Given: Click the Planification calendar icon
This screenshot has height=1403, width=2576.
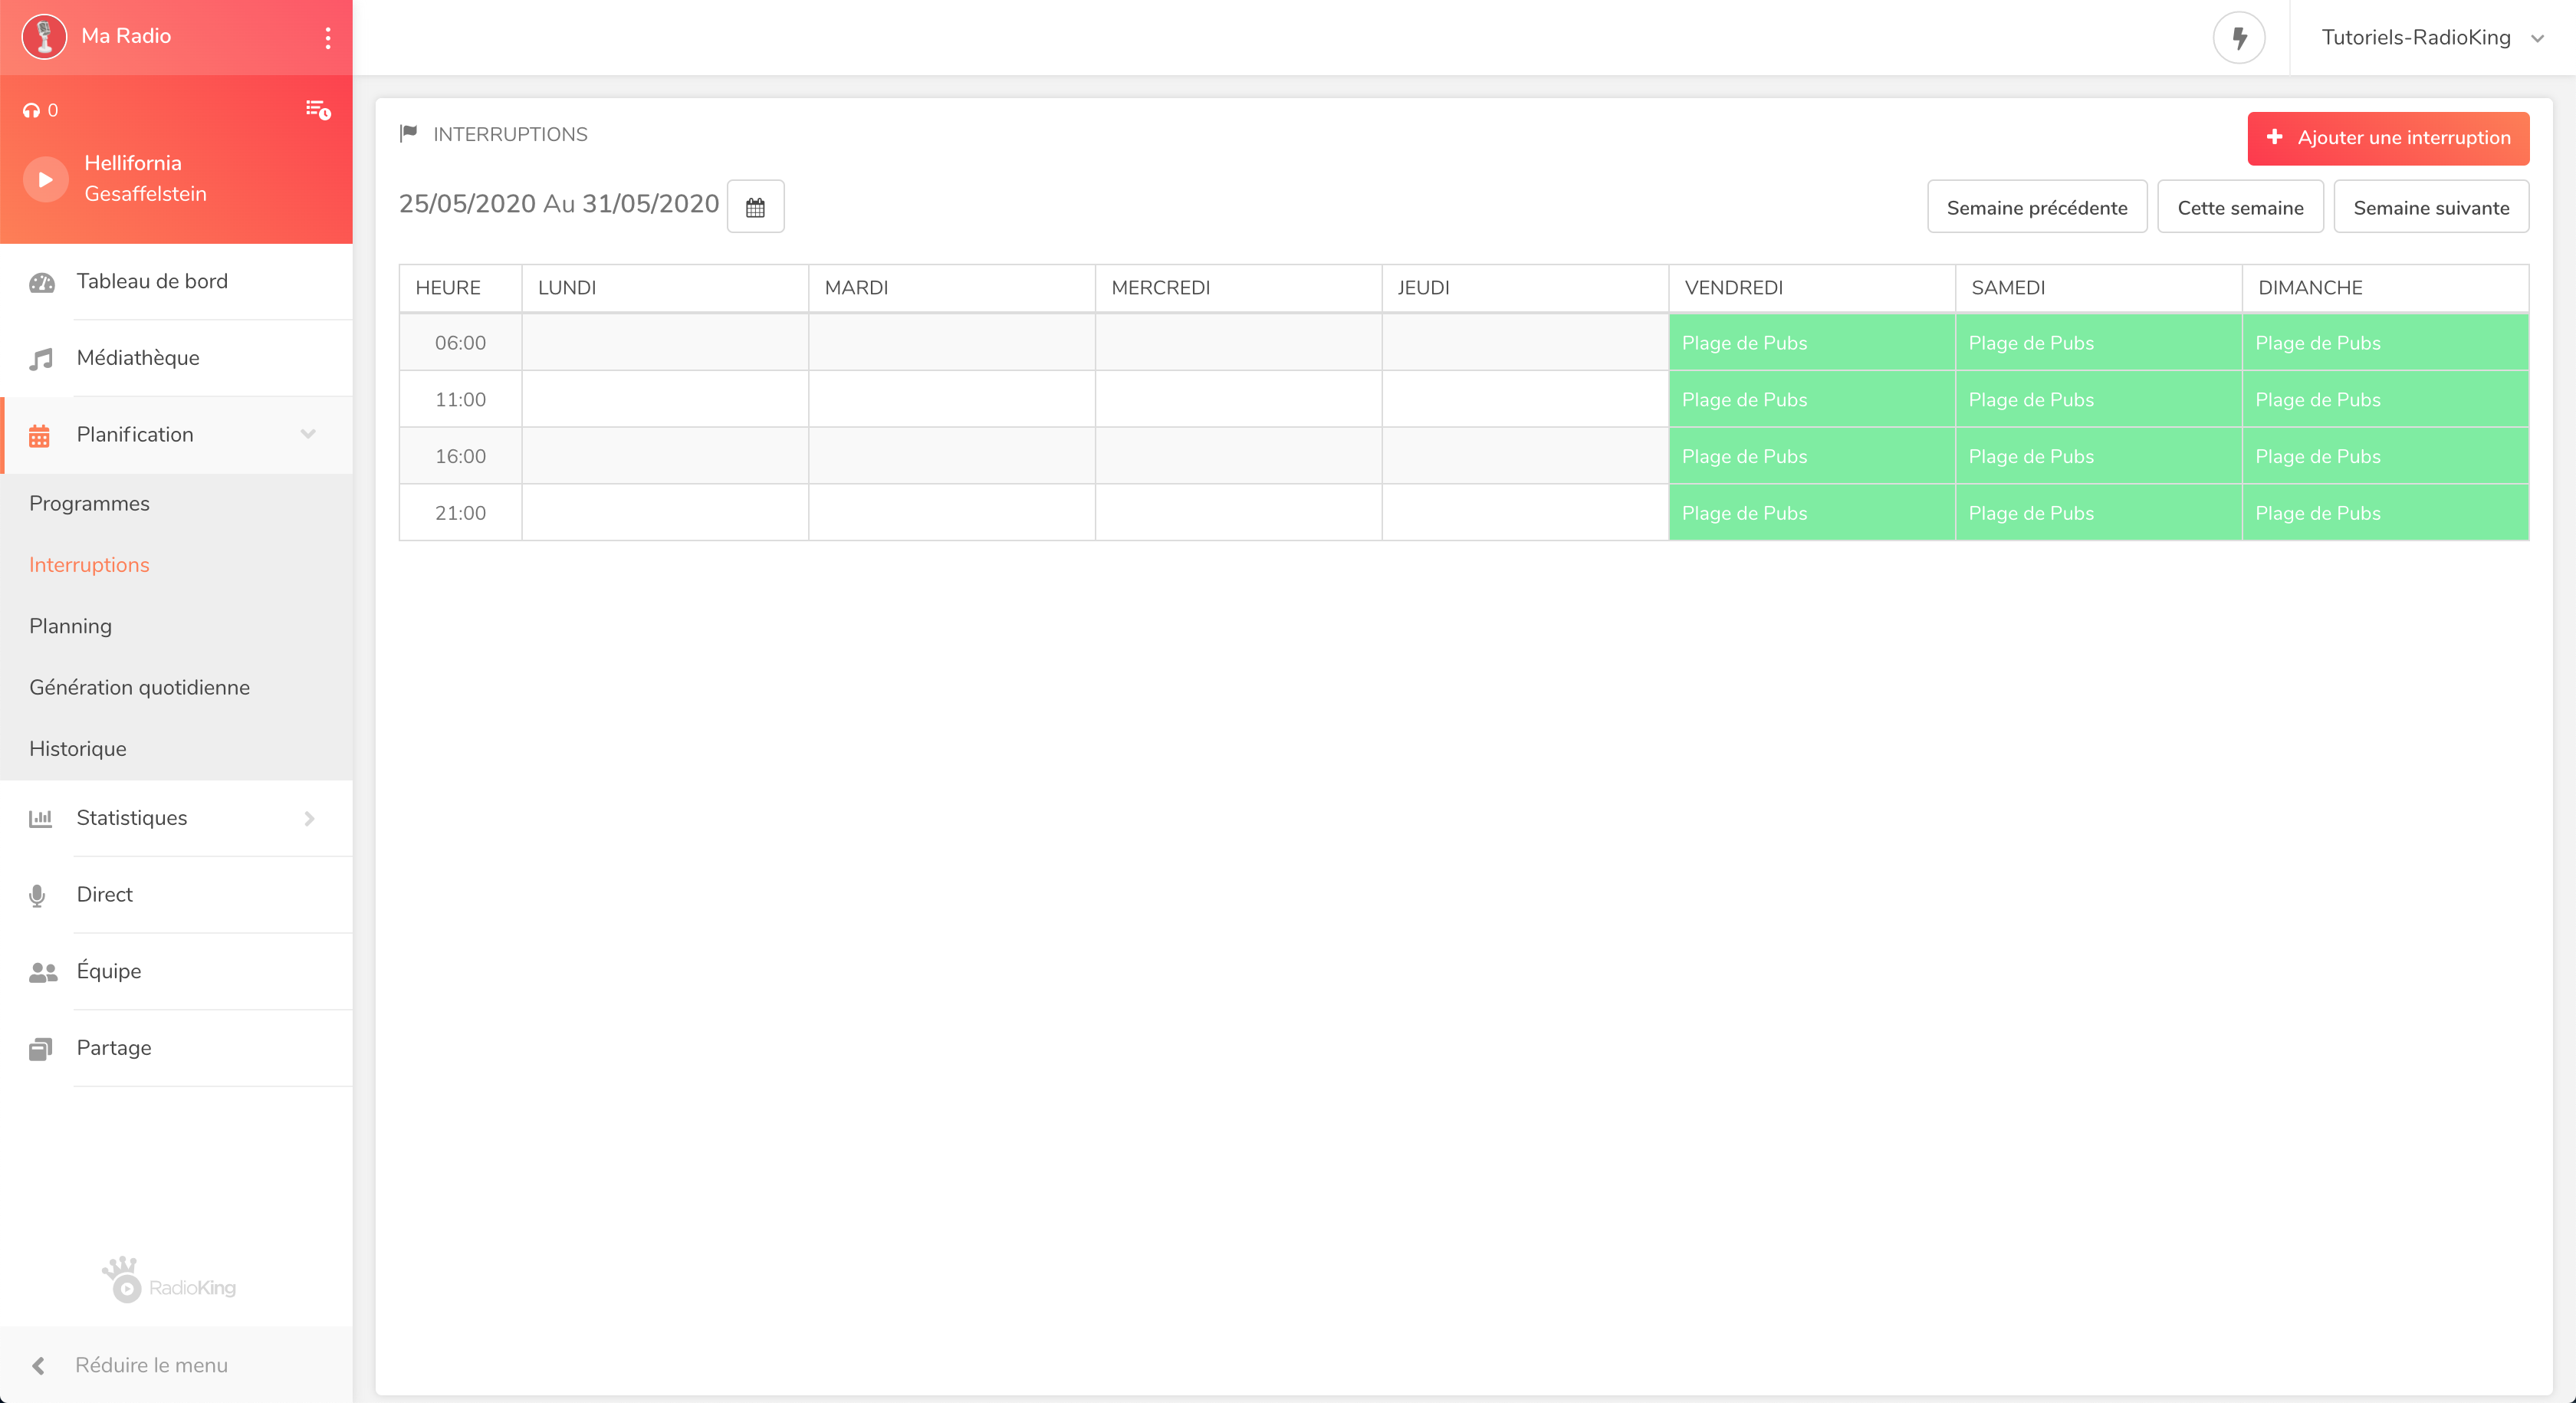Looking at the screenshot, I should tap(39, 436).
